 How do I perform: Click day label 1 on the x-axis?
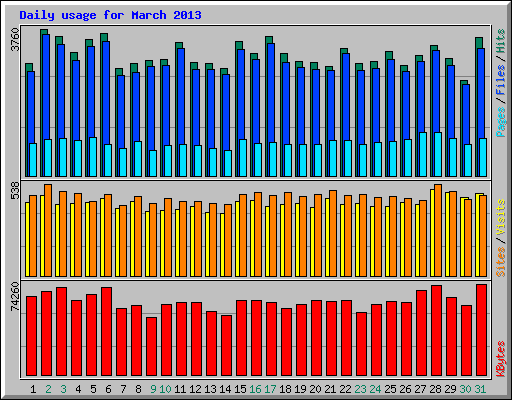coord(33,389)
